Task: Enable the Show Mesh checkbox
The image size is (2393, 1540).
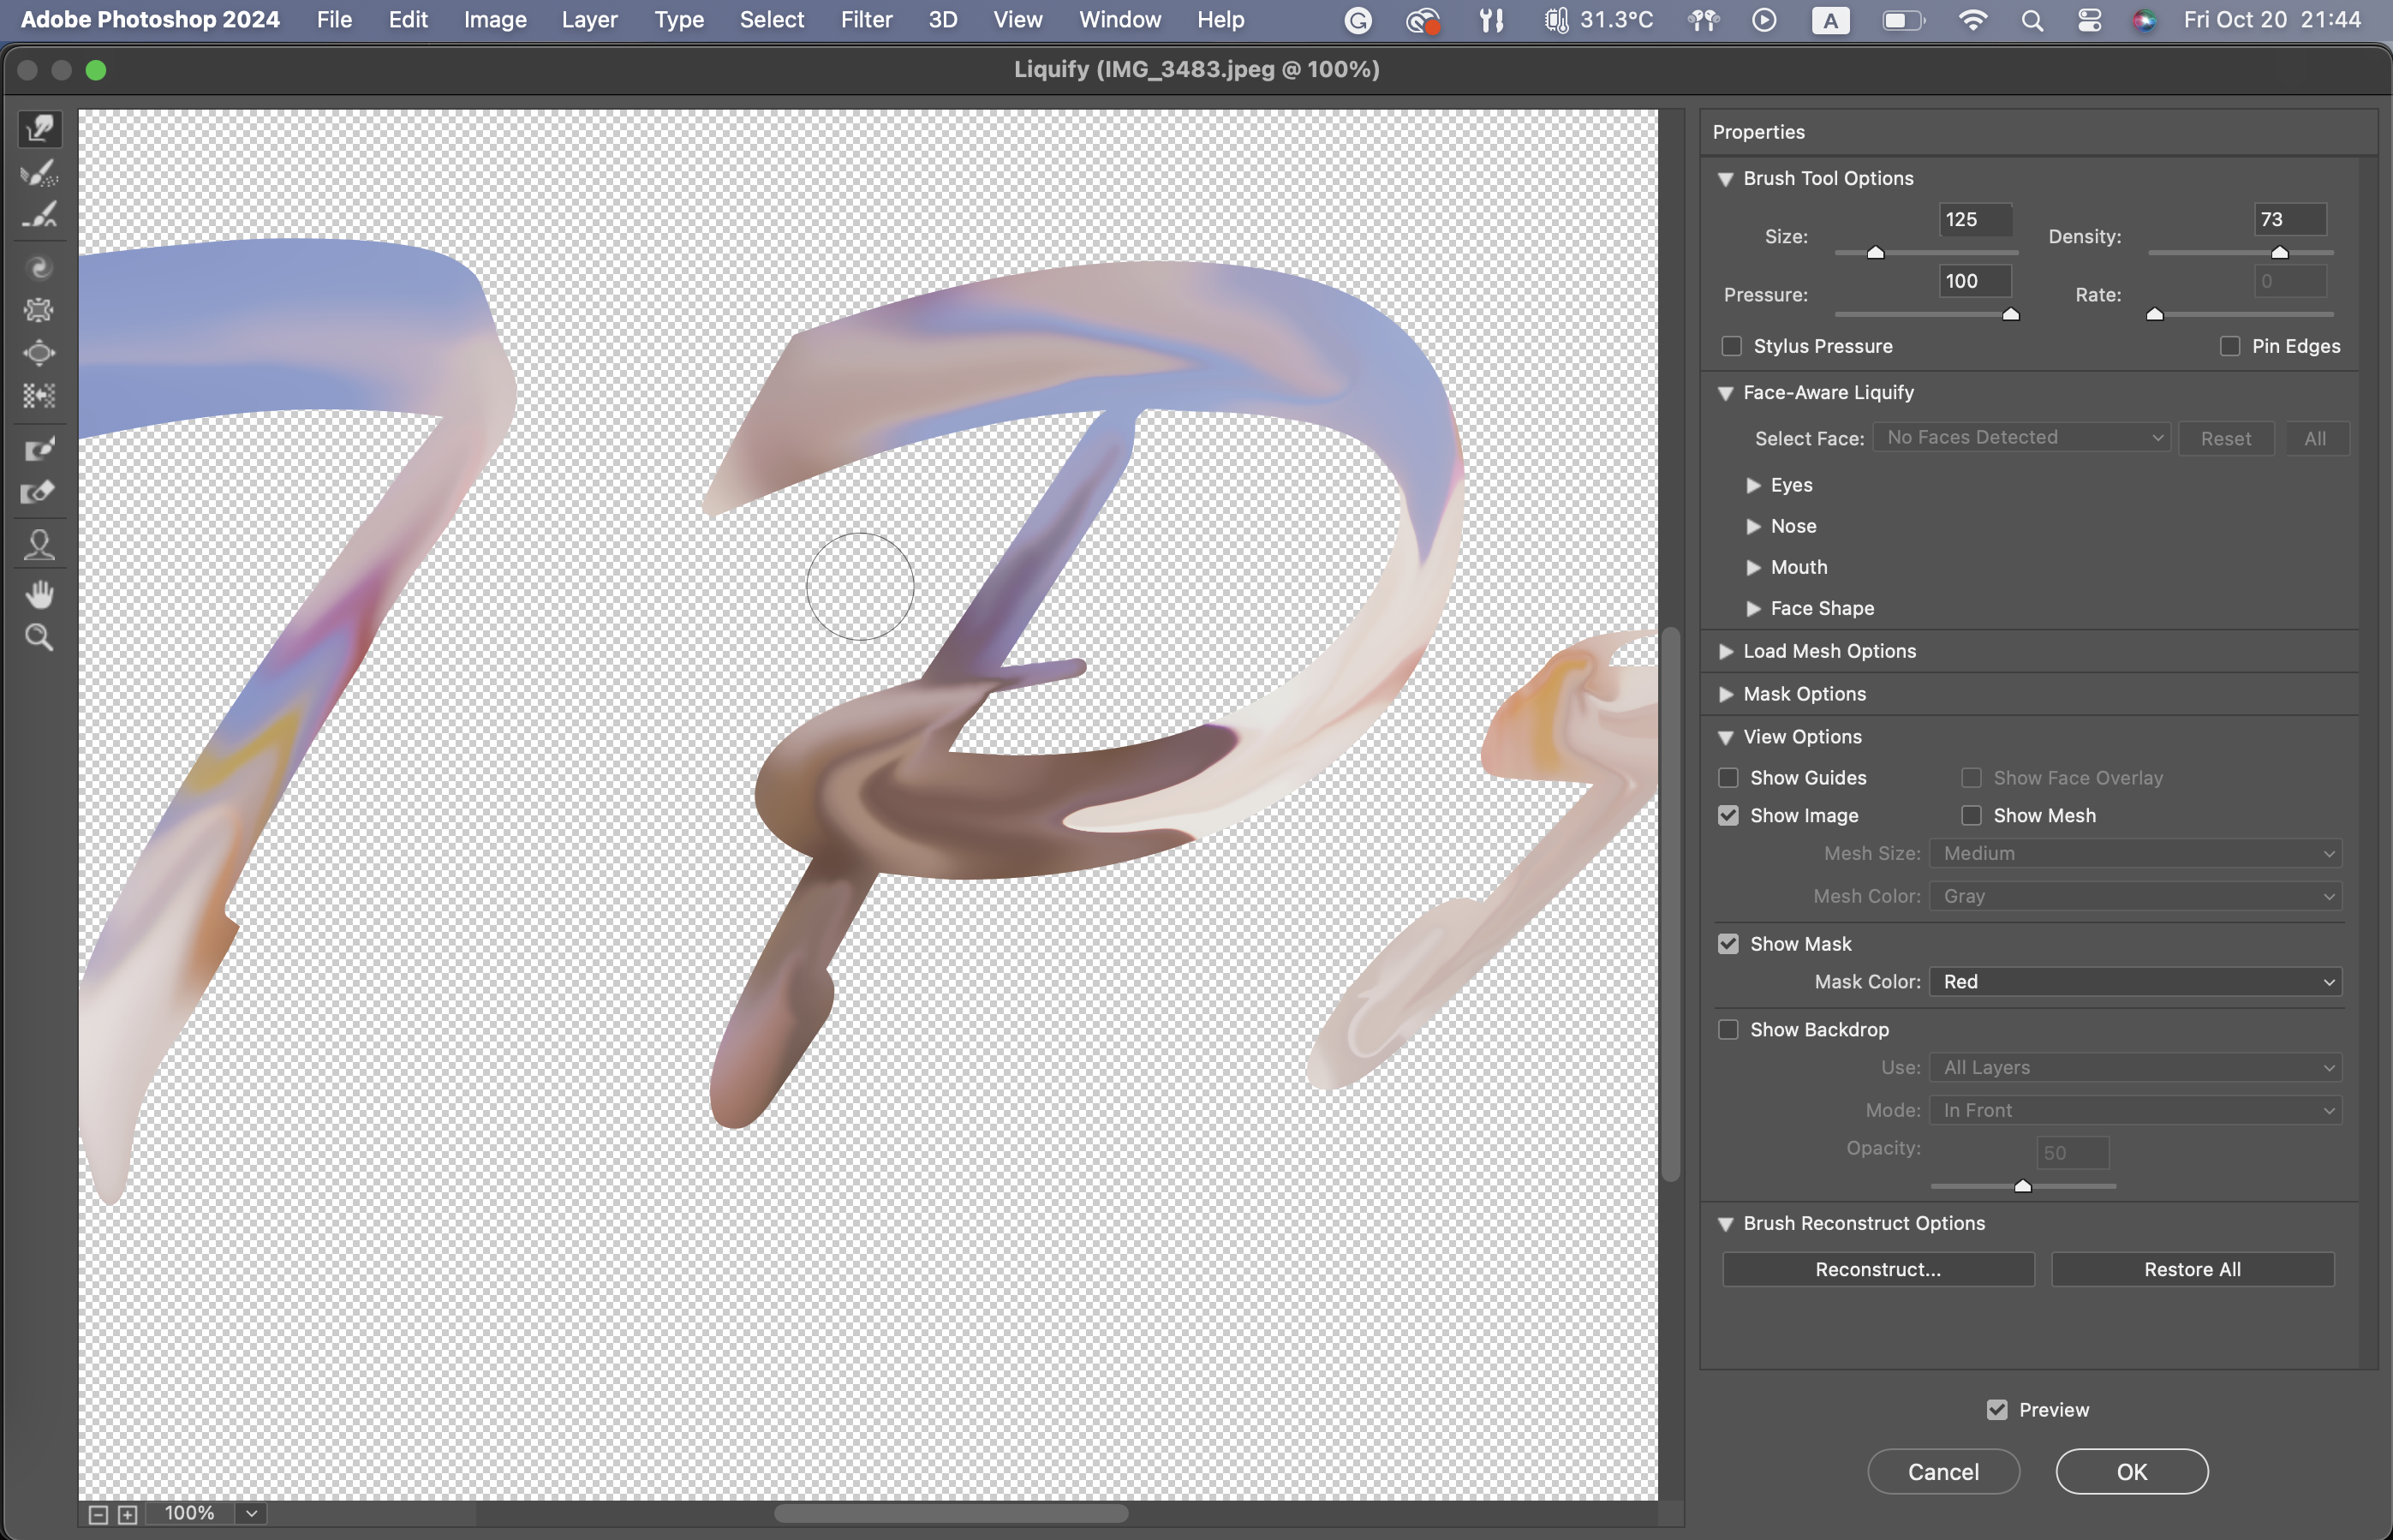Action: pos(1971,815)
